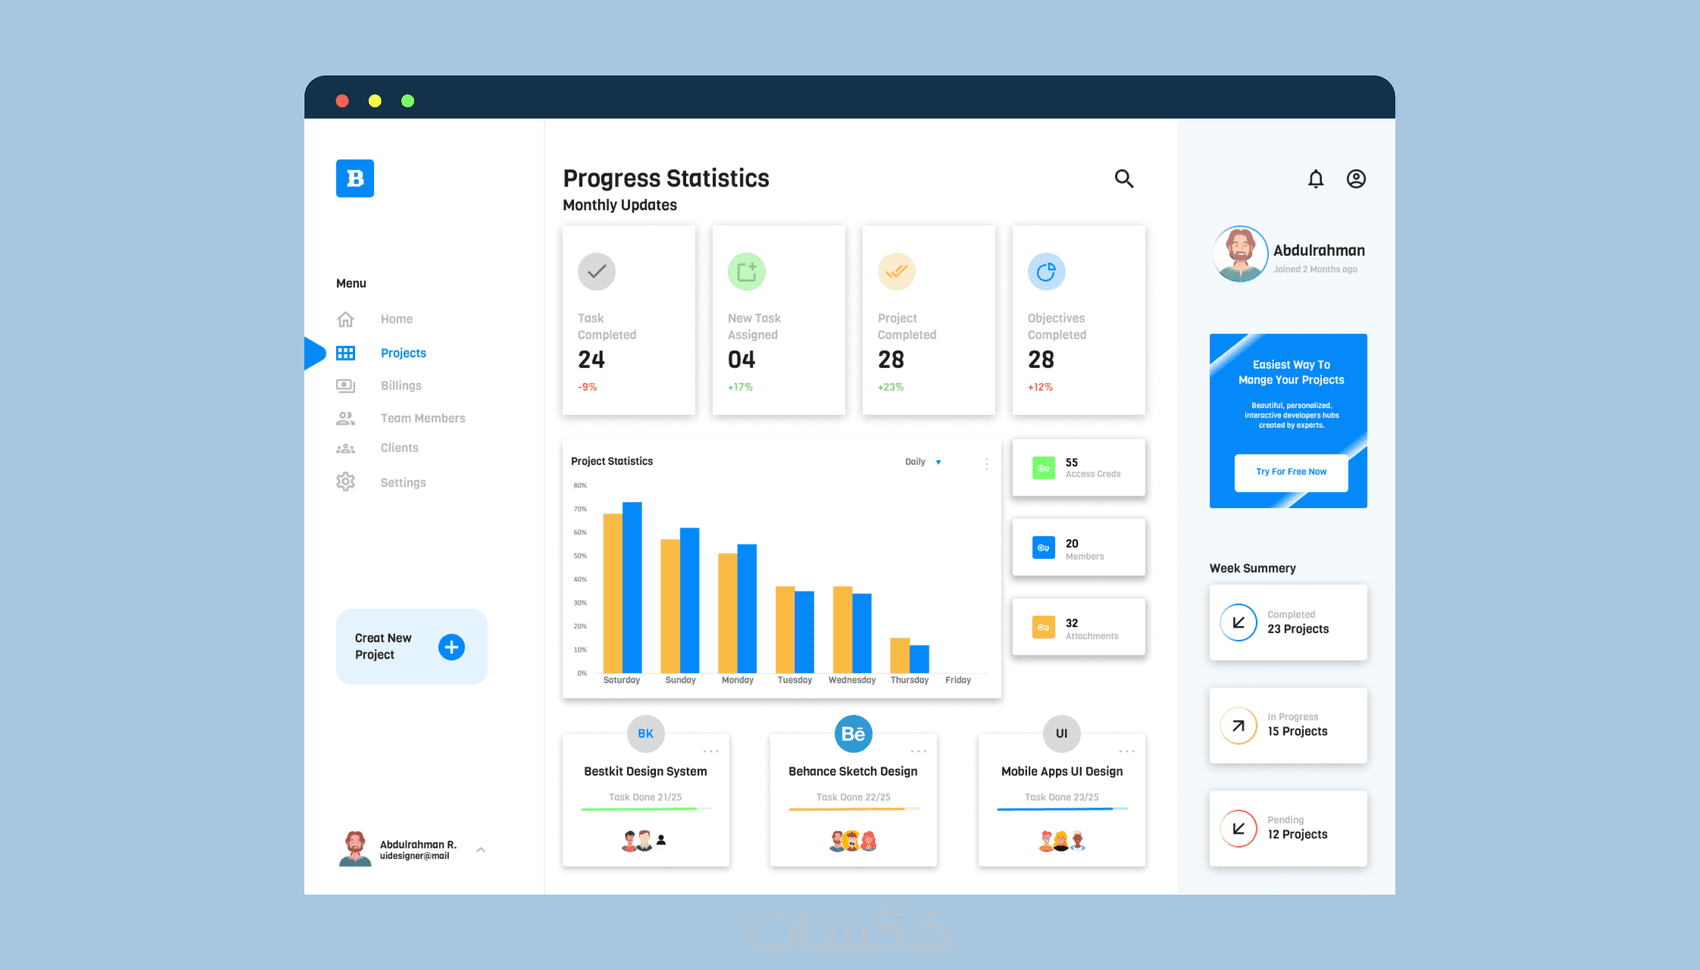The height and width of the screenshot is (970, 1700).
Task: Click the plus icon in Creat New Project
Action: click(451, 647)
